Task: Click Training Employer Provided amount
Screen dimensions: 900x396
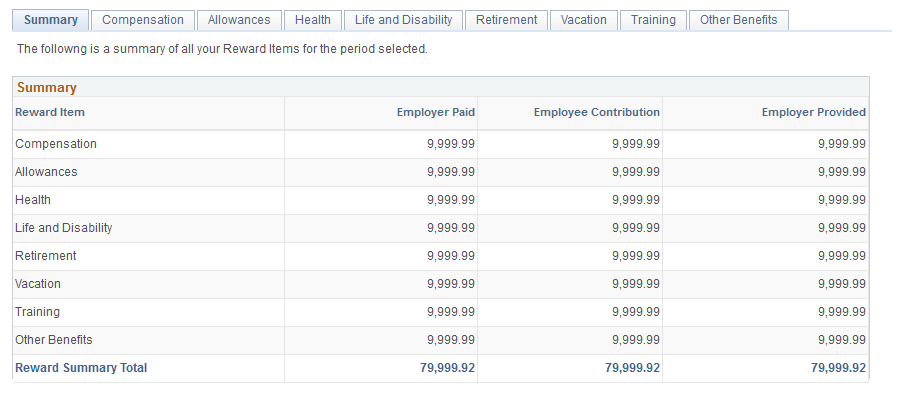Action: [x=842, y=312]
